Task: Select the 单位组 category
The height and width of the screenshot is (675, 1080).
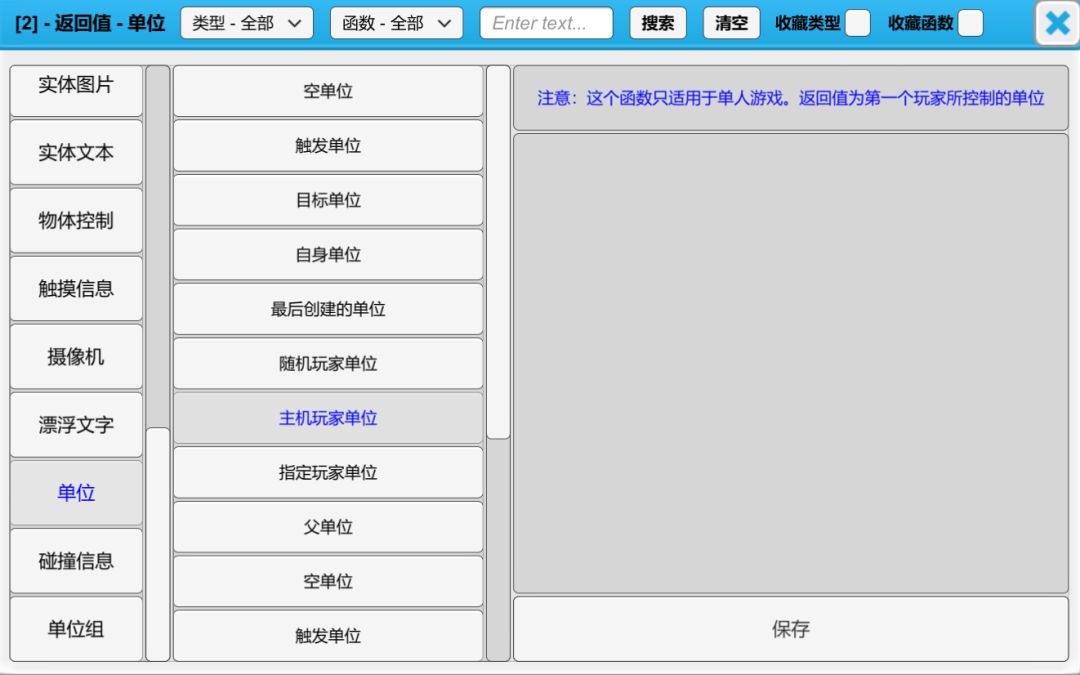Action: (x=76, y=629)
